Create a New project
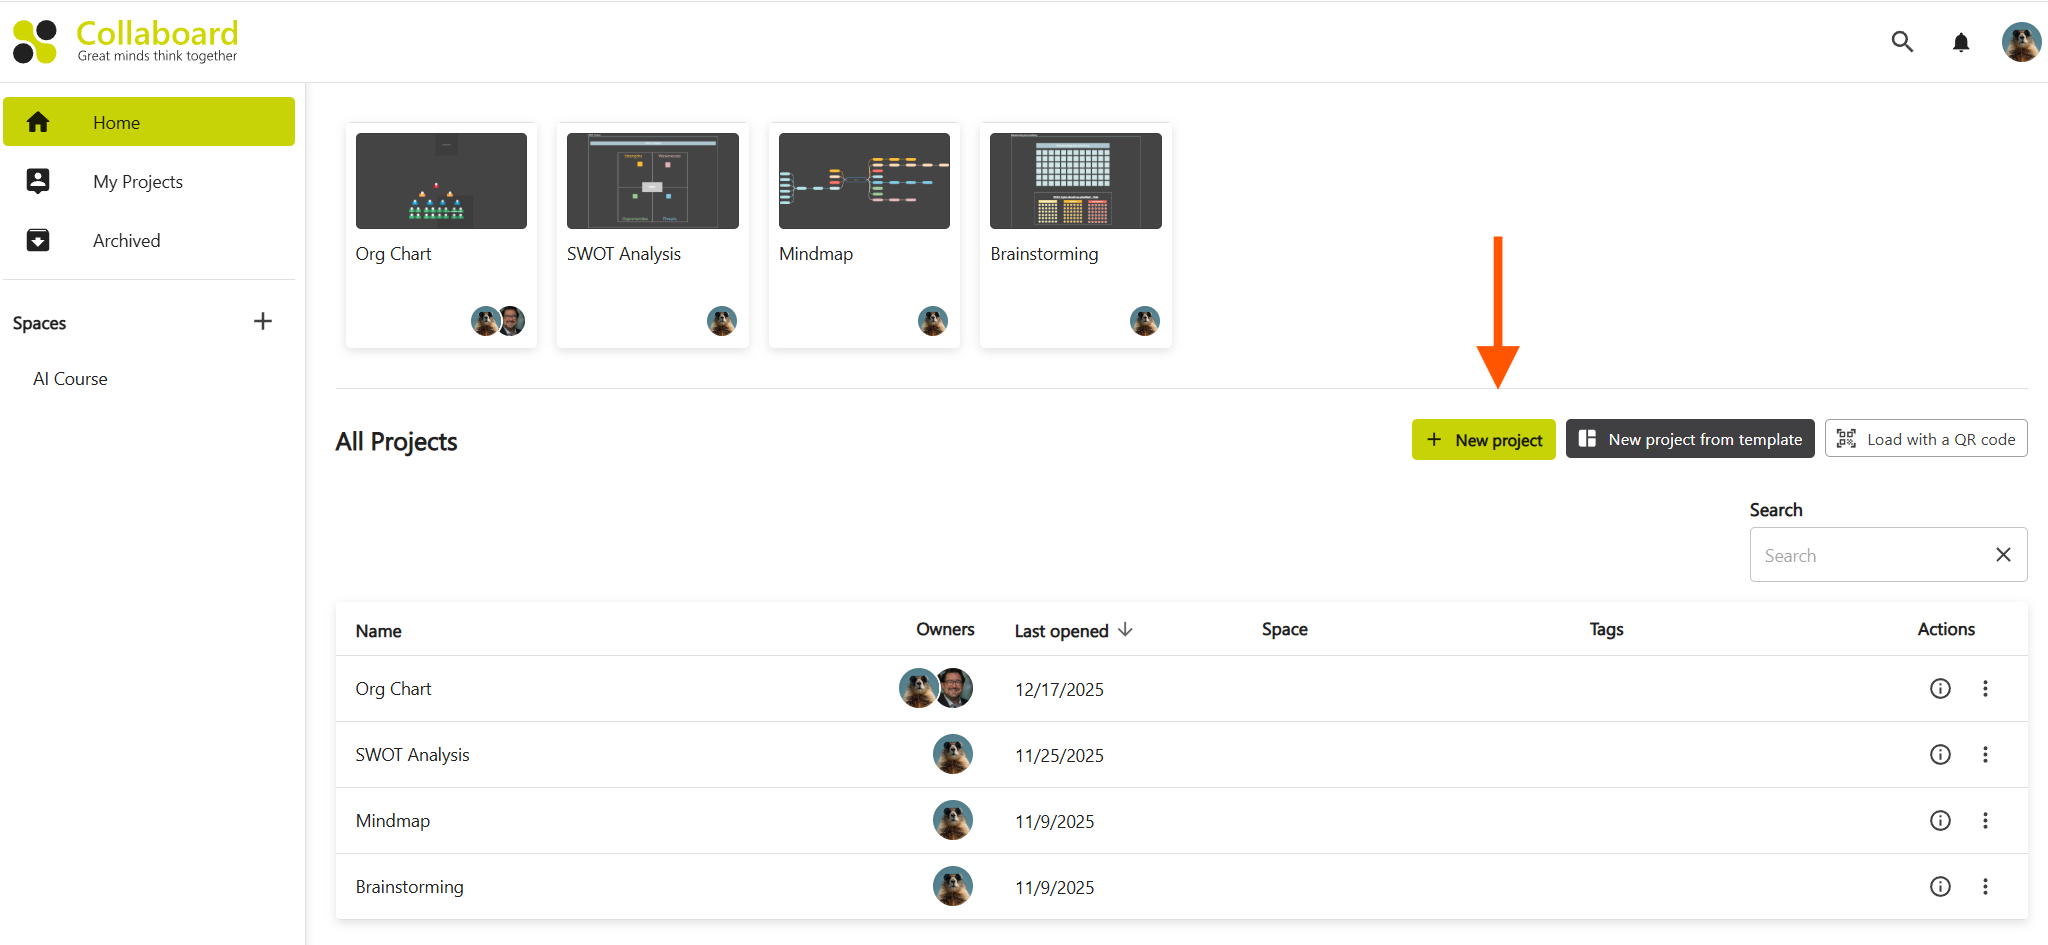 pyautogui.click(x=1483, y=440)
